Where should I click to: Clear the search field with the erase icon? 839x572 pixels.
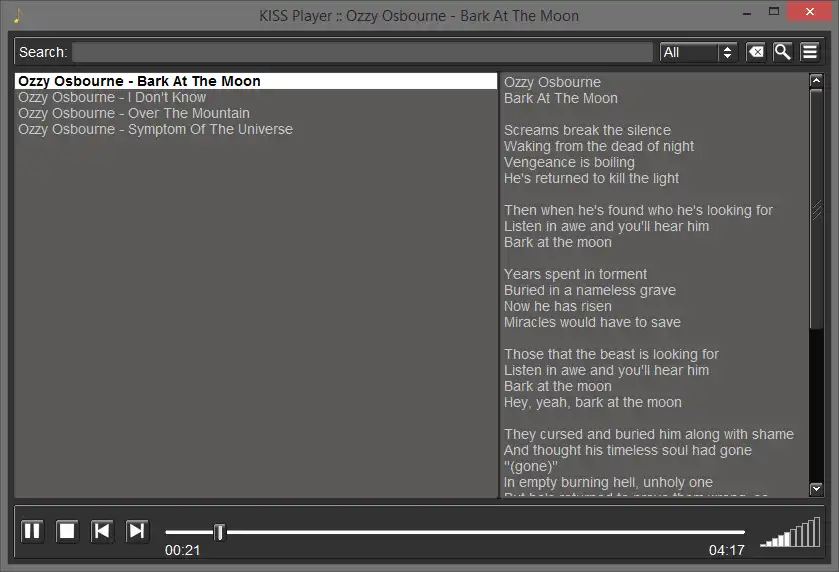(756, 52)
